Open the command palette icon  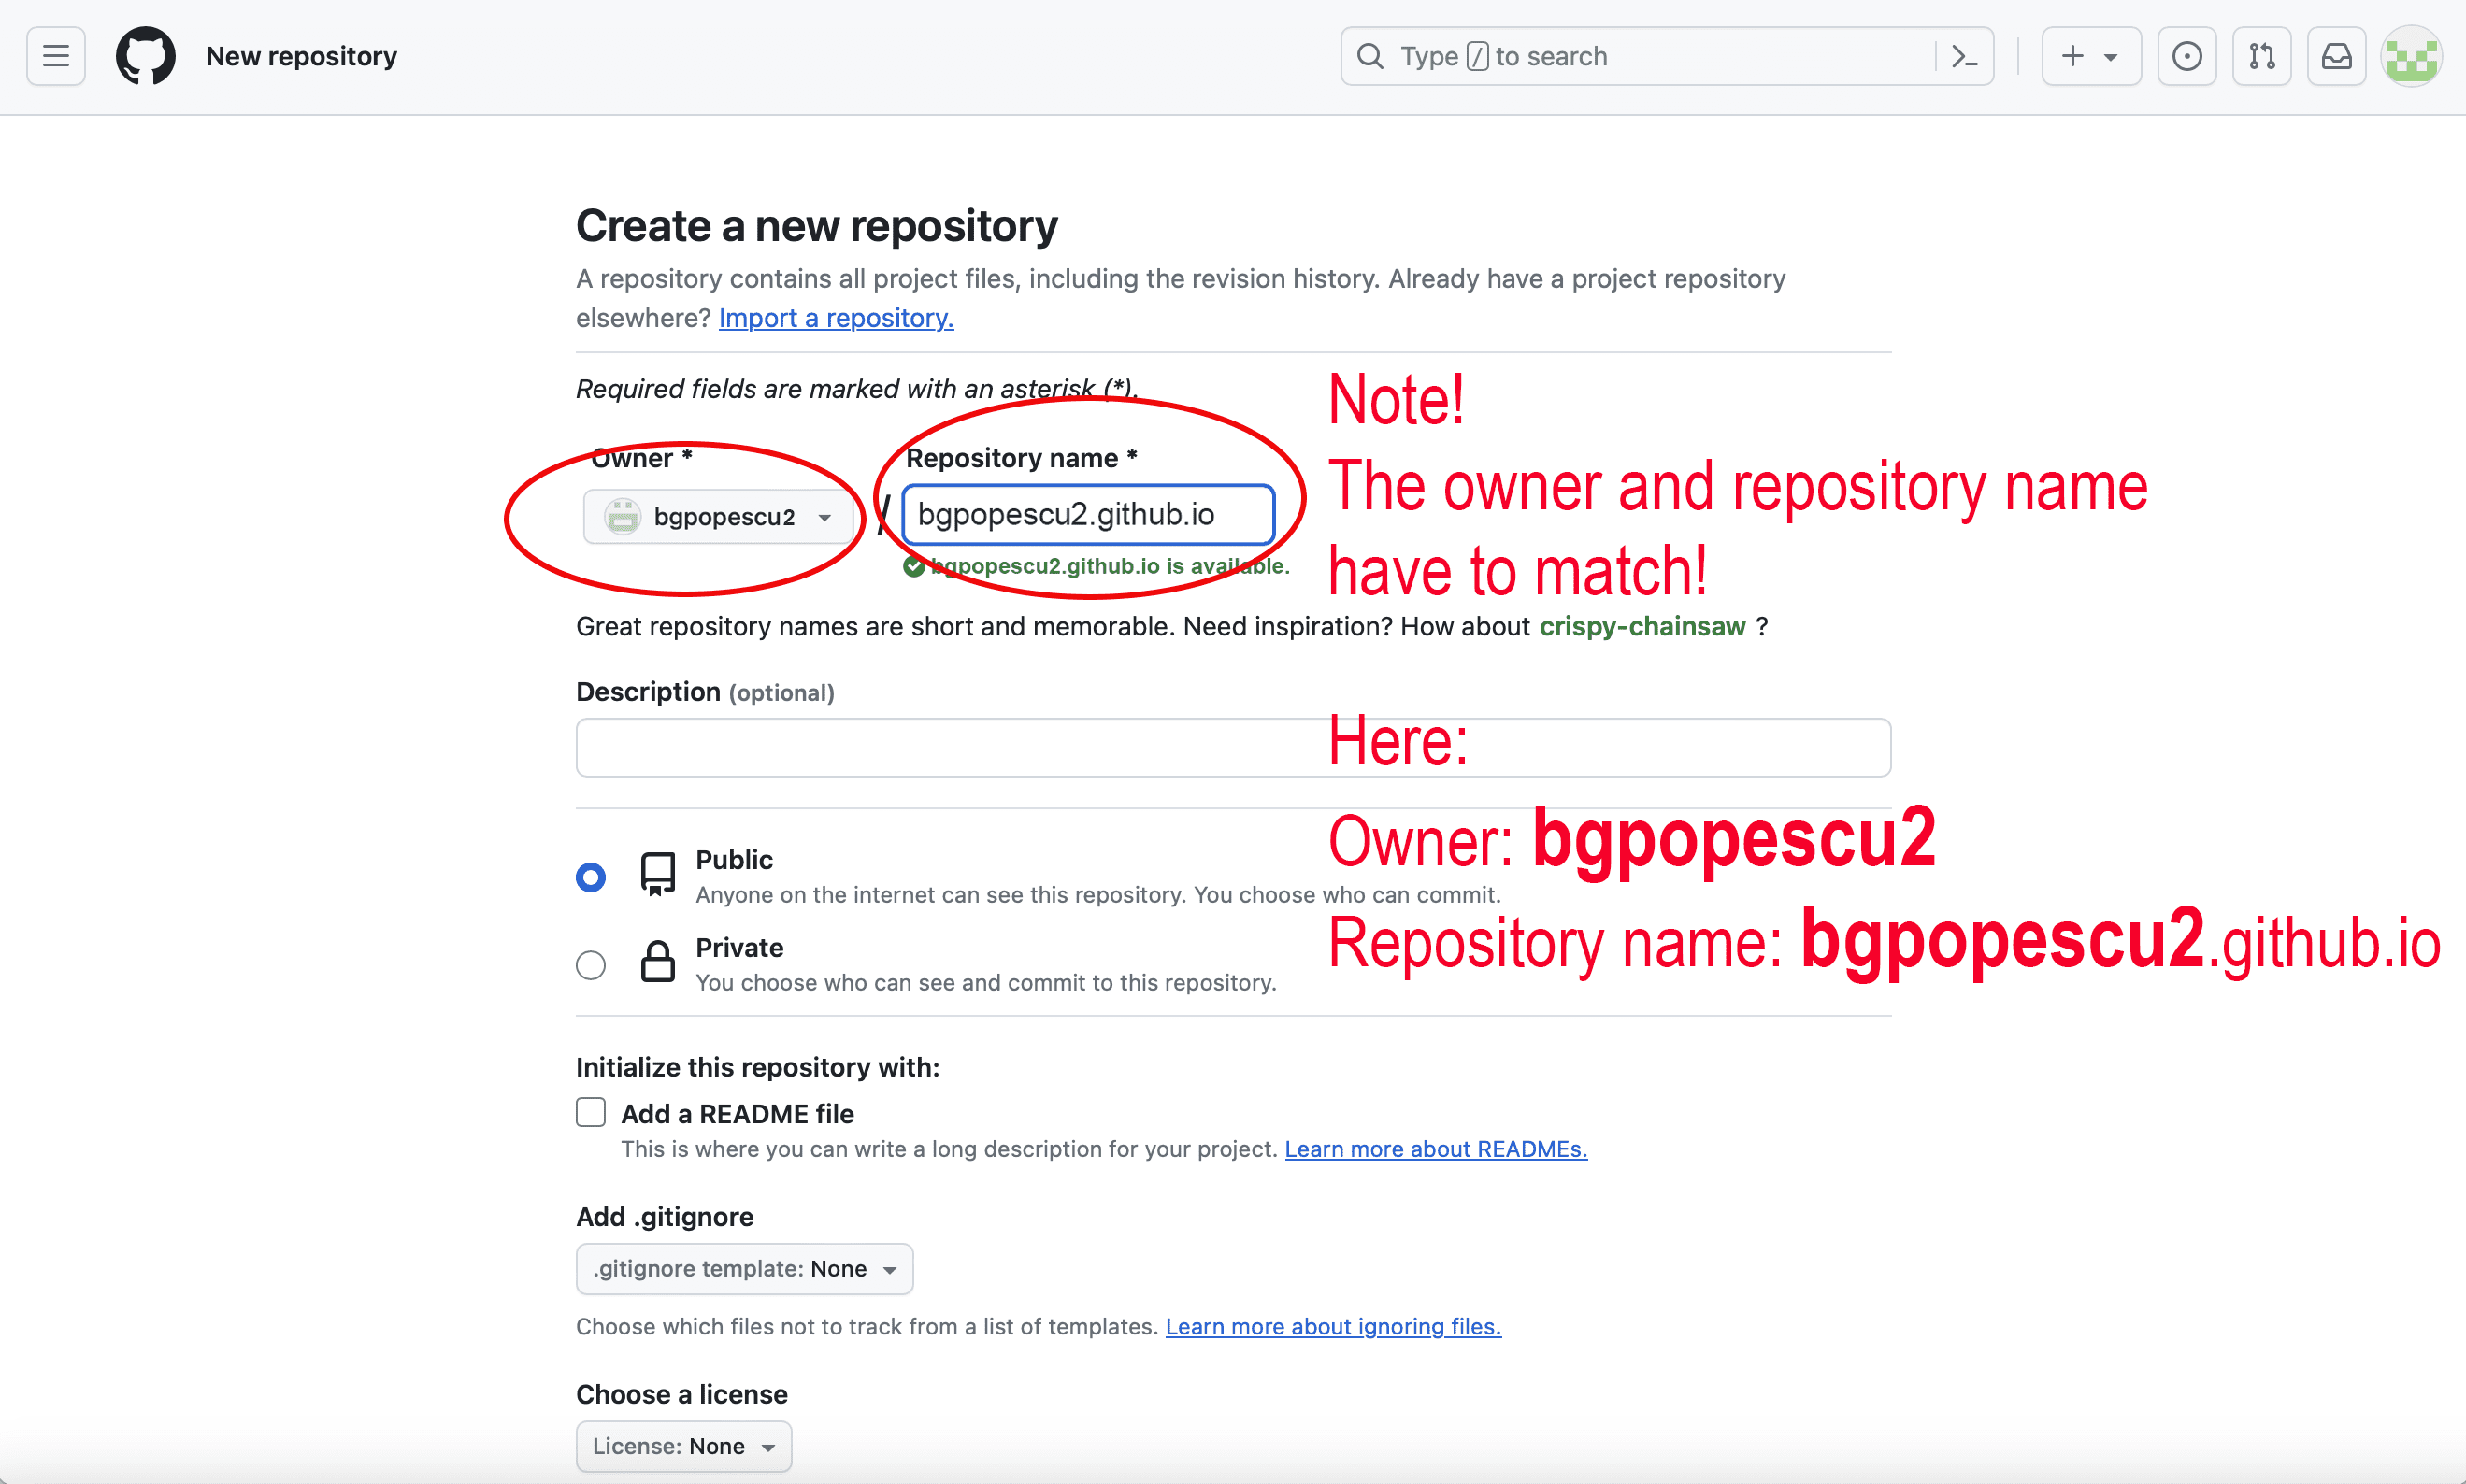pyautogui.click(x=1964, y=56)
